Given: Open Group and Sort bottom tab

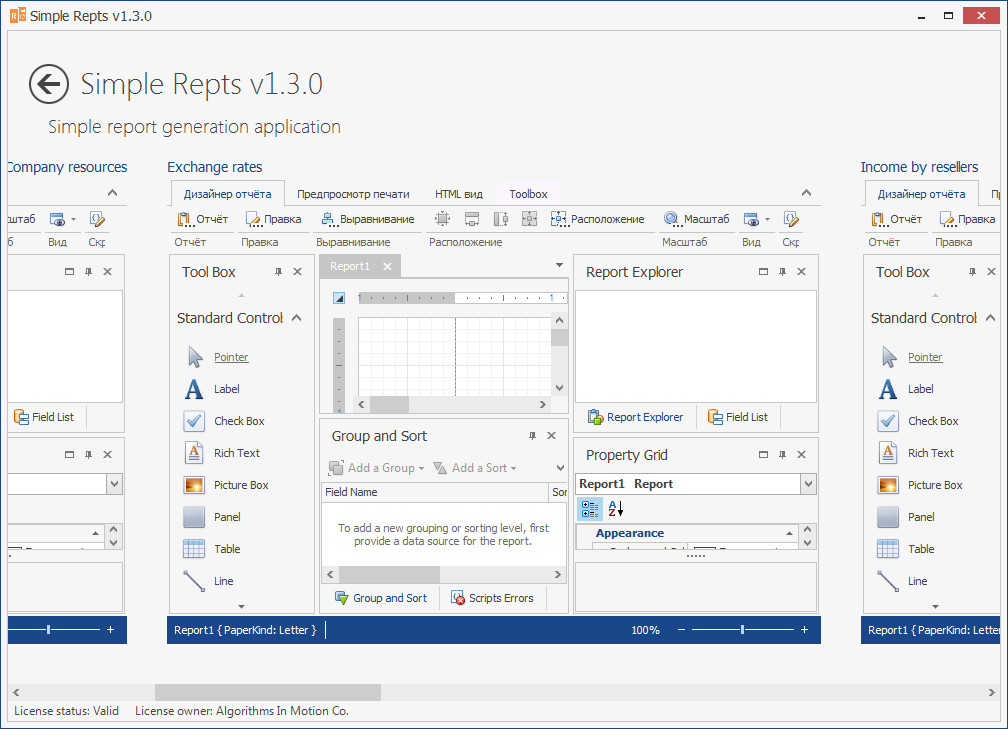Looking at the screenshot, I should [381, 598].
